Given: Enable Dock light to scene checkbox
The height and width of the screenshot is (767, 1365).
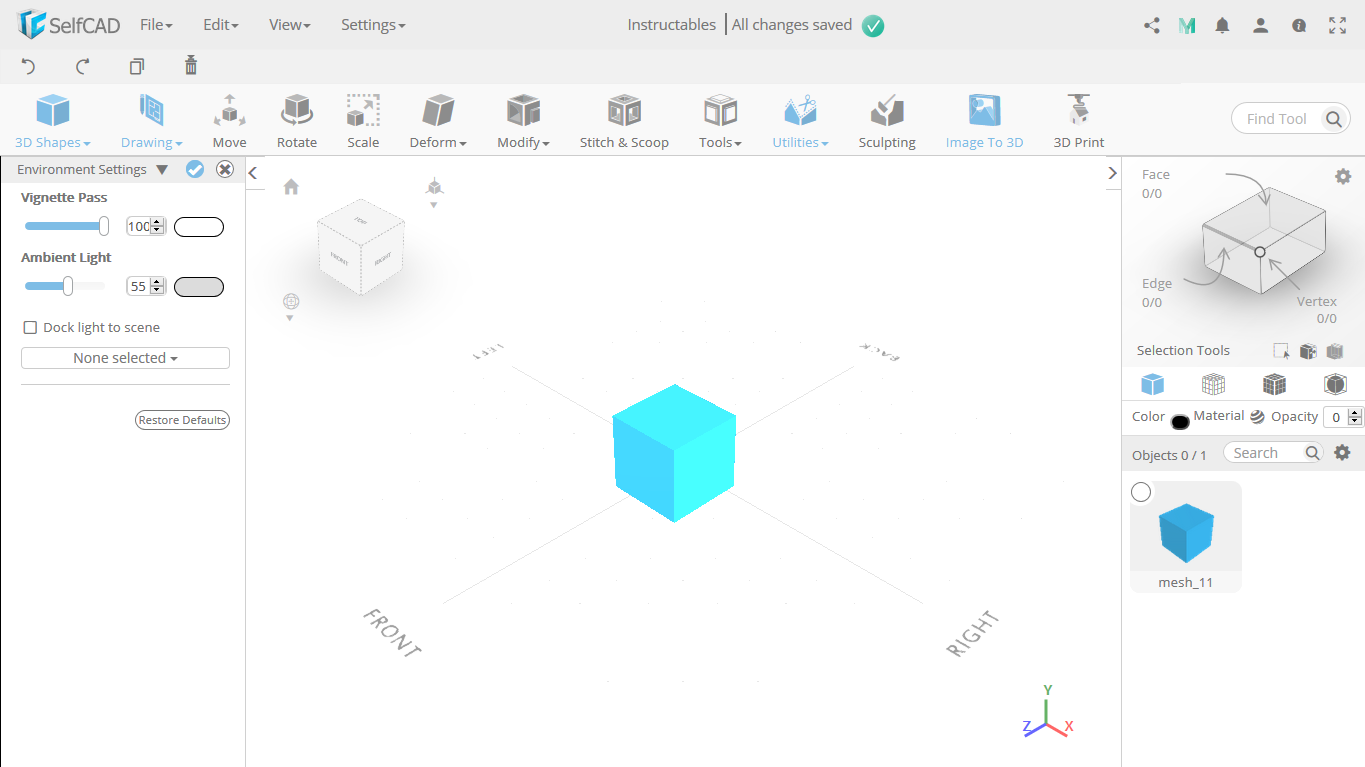Looking at the screenshot, I should pyautogui.click(x=30, y=327).
